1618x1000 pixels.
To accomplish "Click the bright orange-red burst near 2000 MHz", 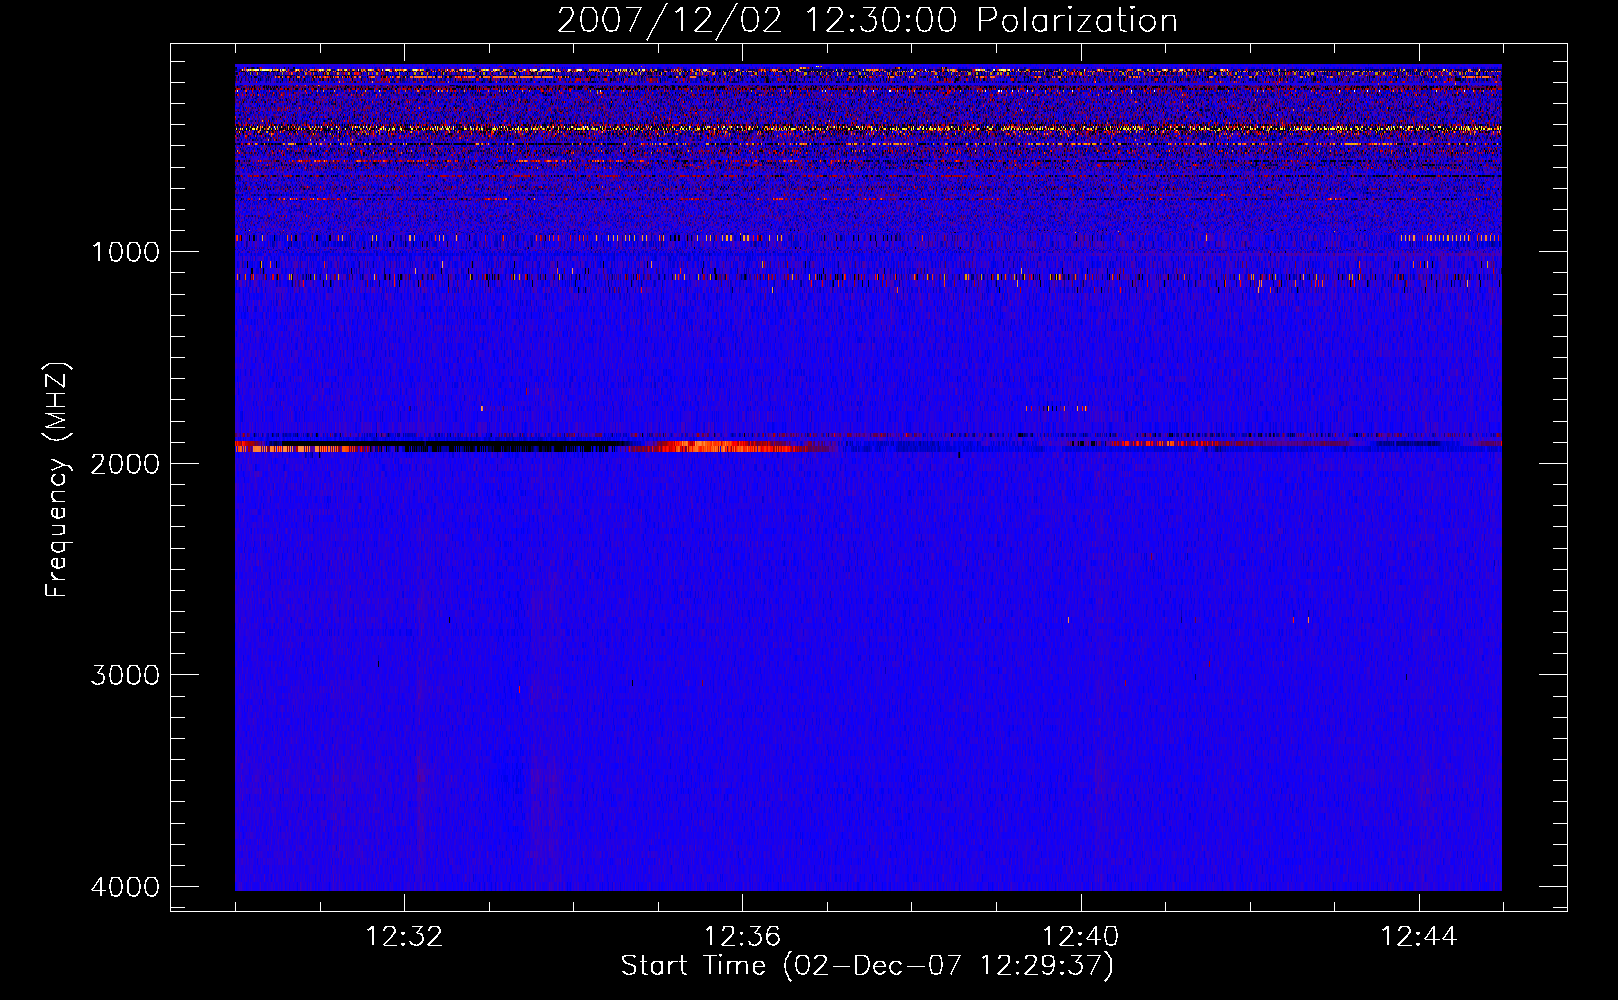I will click(730, 447).
